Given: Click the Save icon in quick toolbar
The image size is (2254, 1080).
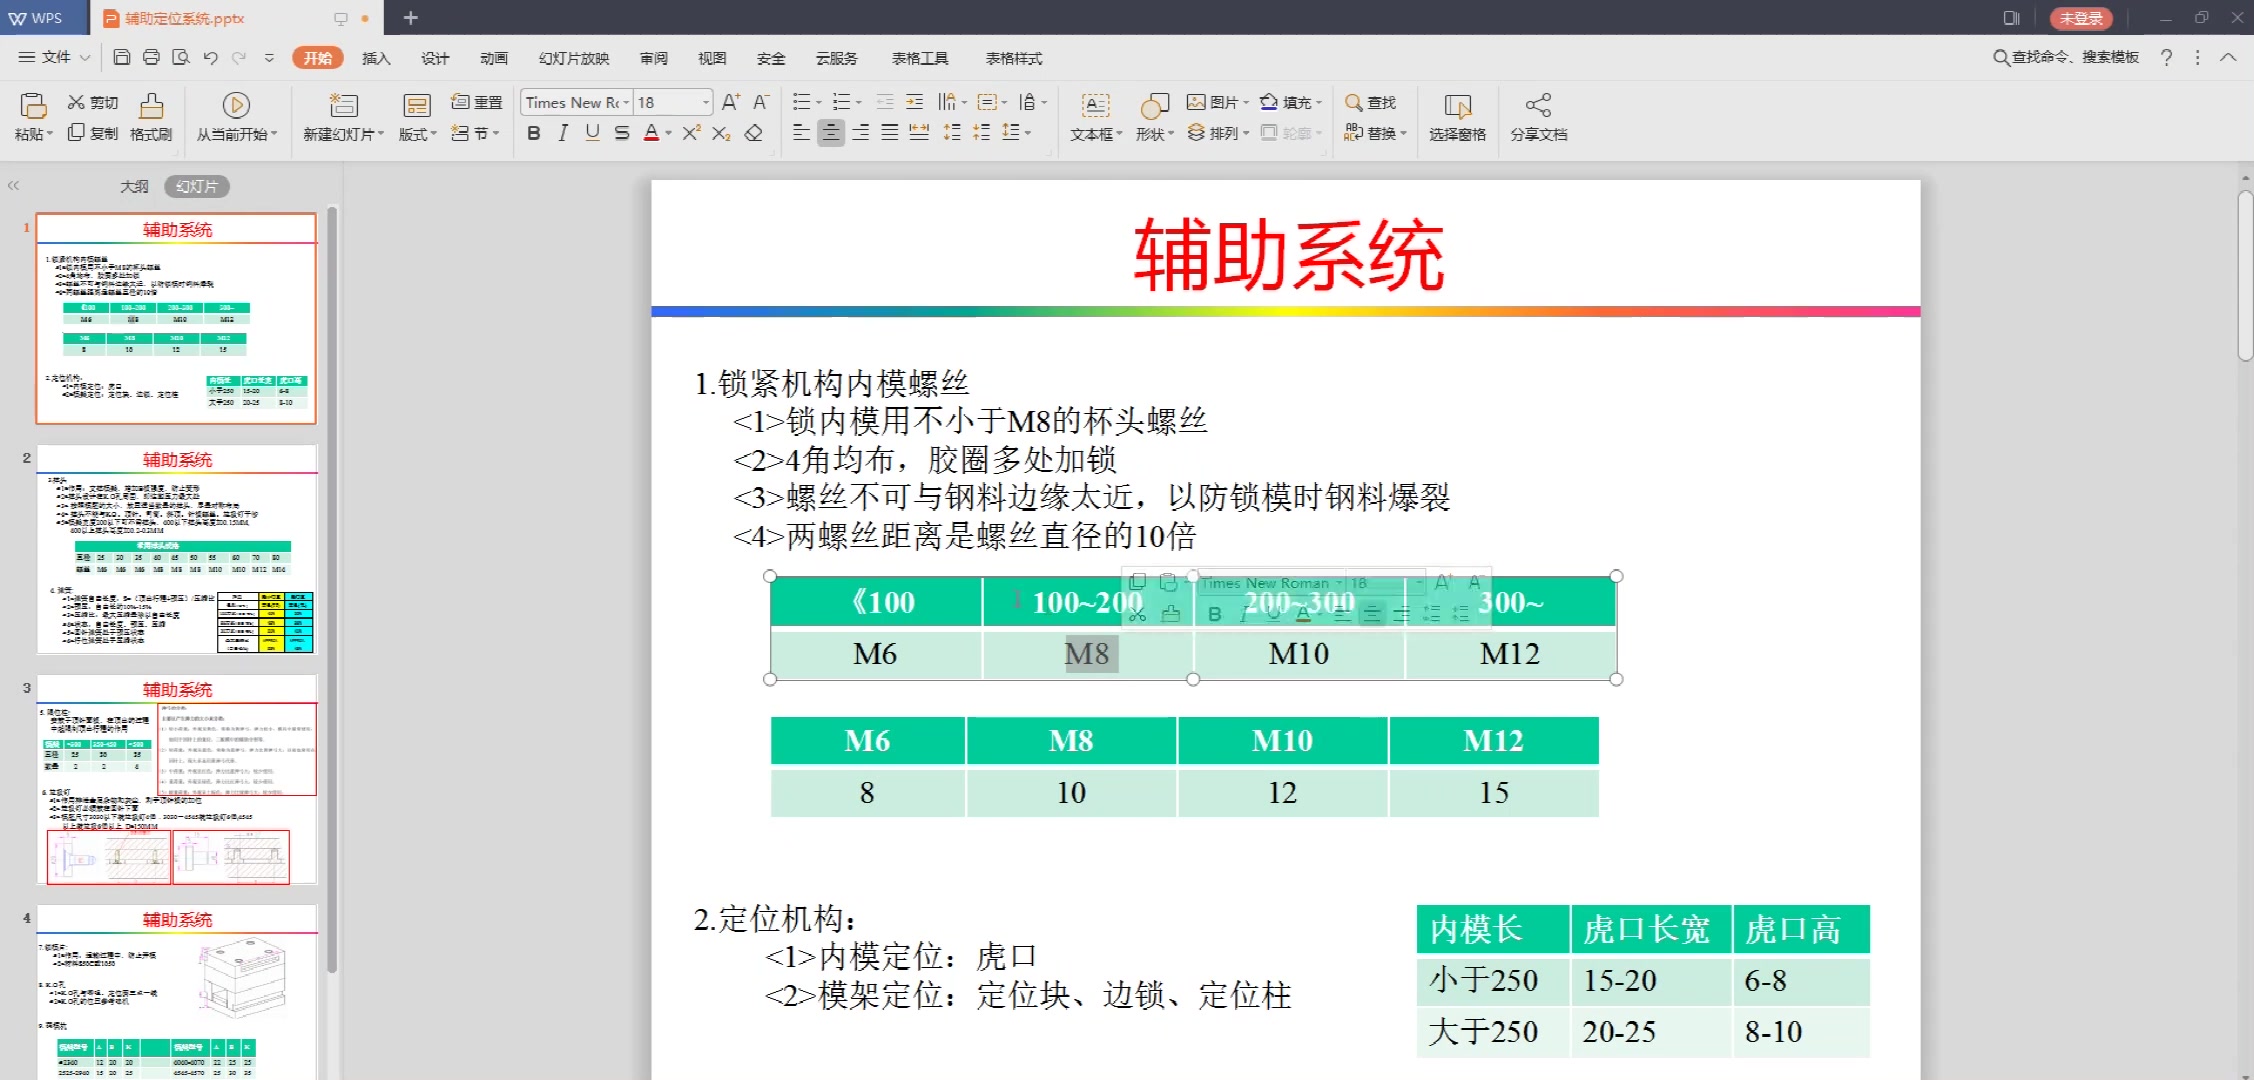Looking at the screenshot, I should (121, 57).
